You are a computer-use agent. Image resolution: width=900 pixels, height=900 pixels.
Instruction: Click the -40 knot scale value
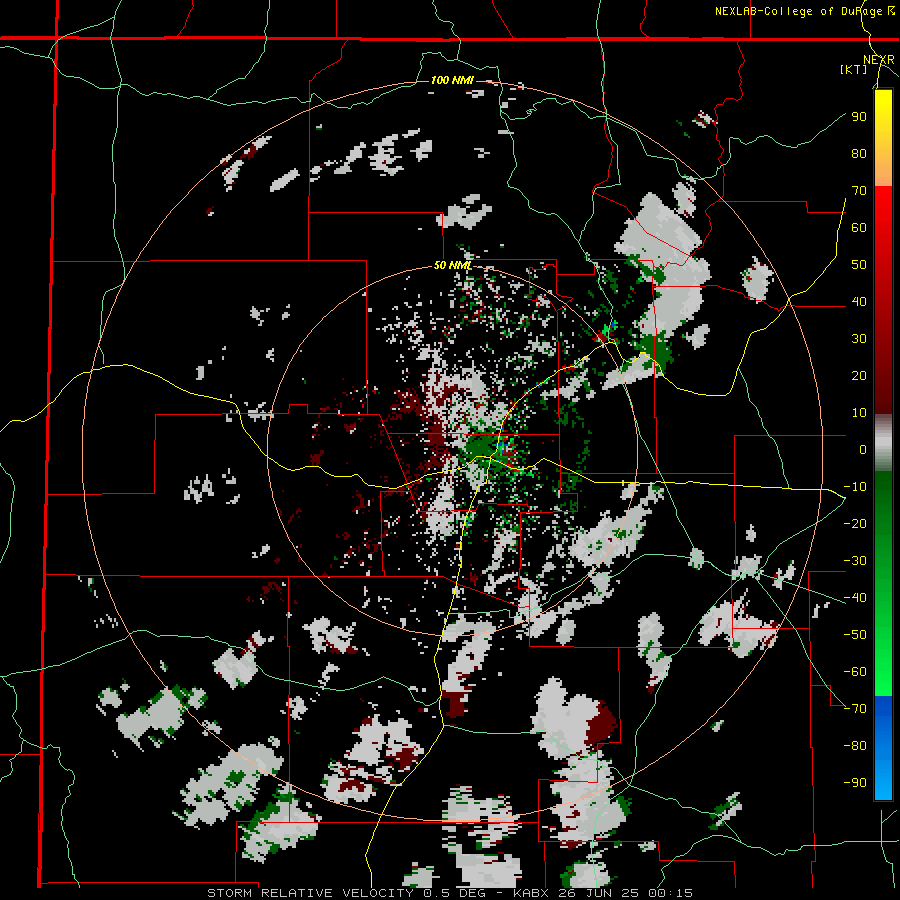point(855,598)
